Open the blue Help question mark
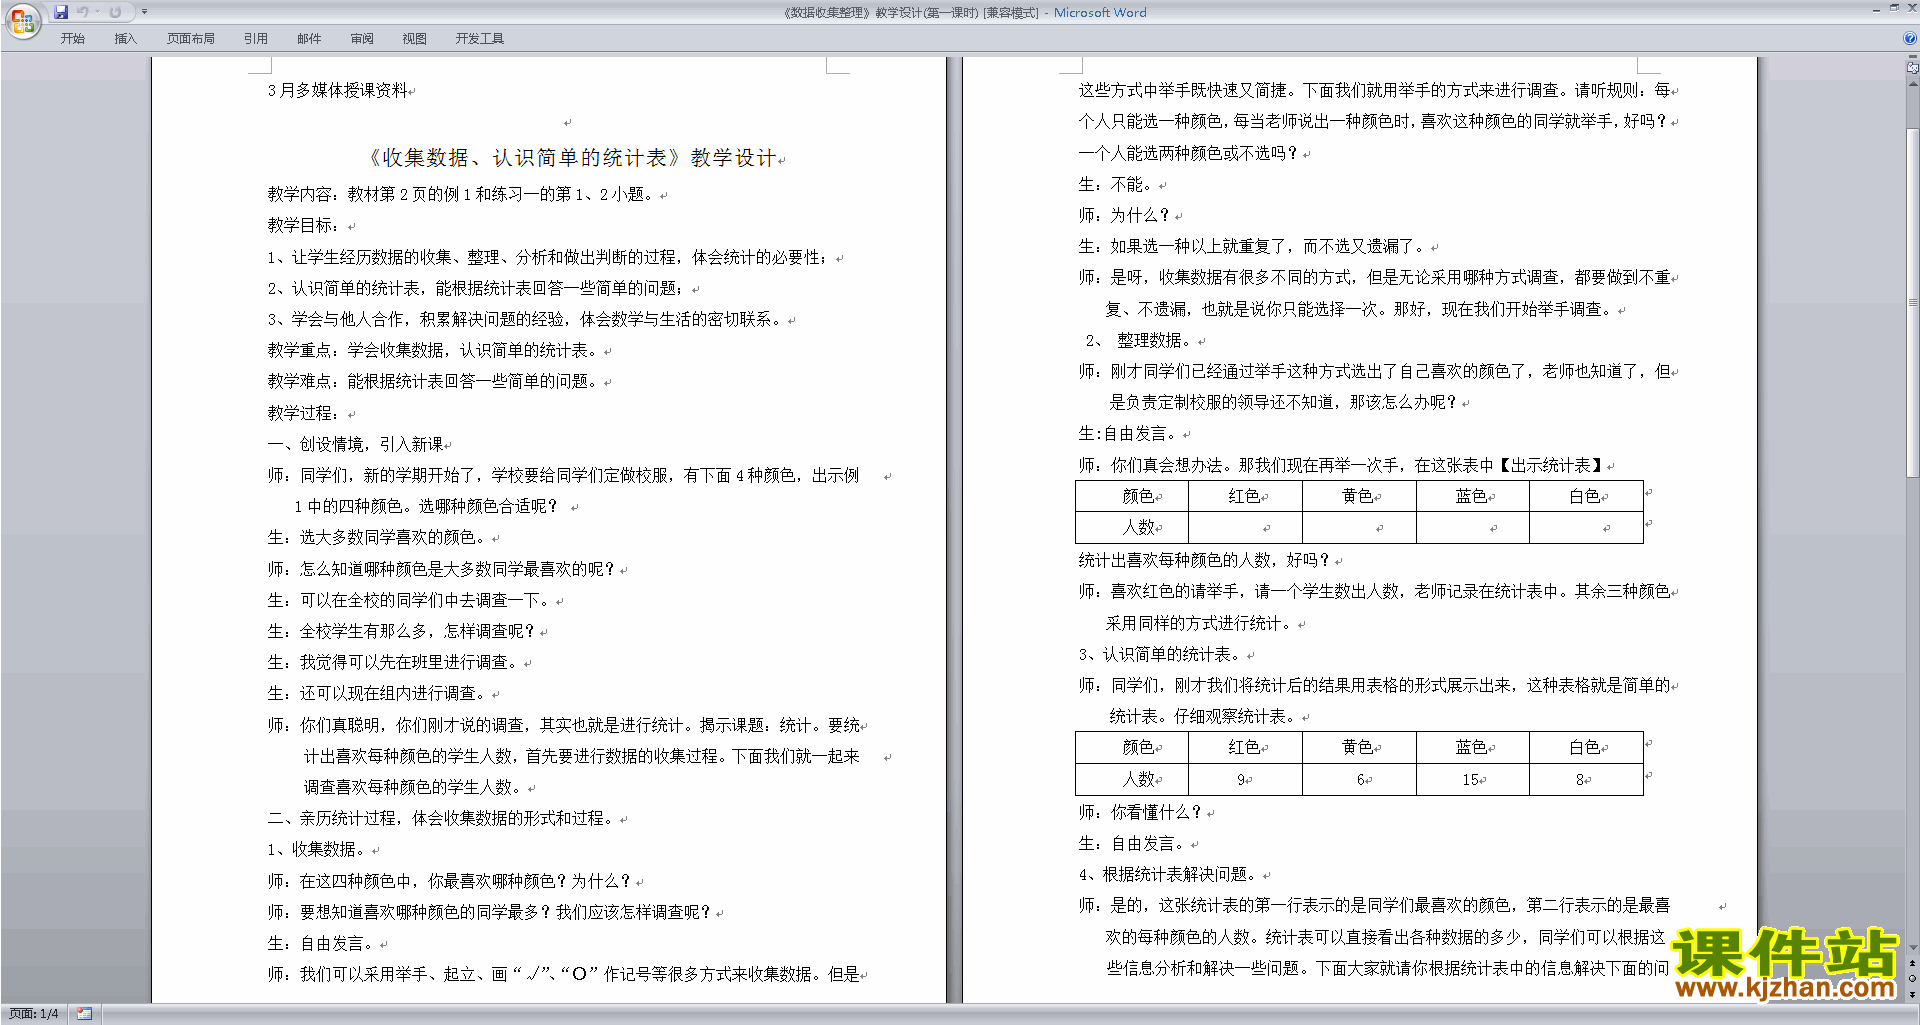 click(x=1909, y=39)
